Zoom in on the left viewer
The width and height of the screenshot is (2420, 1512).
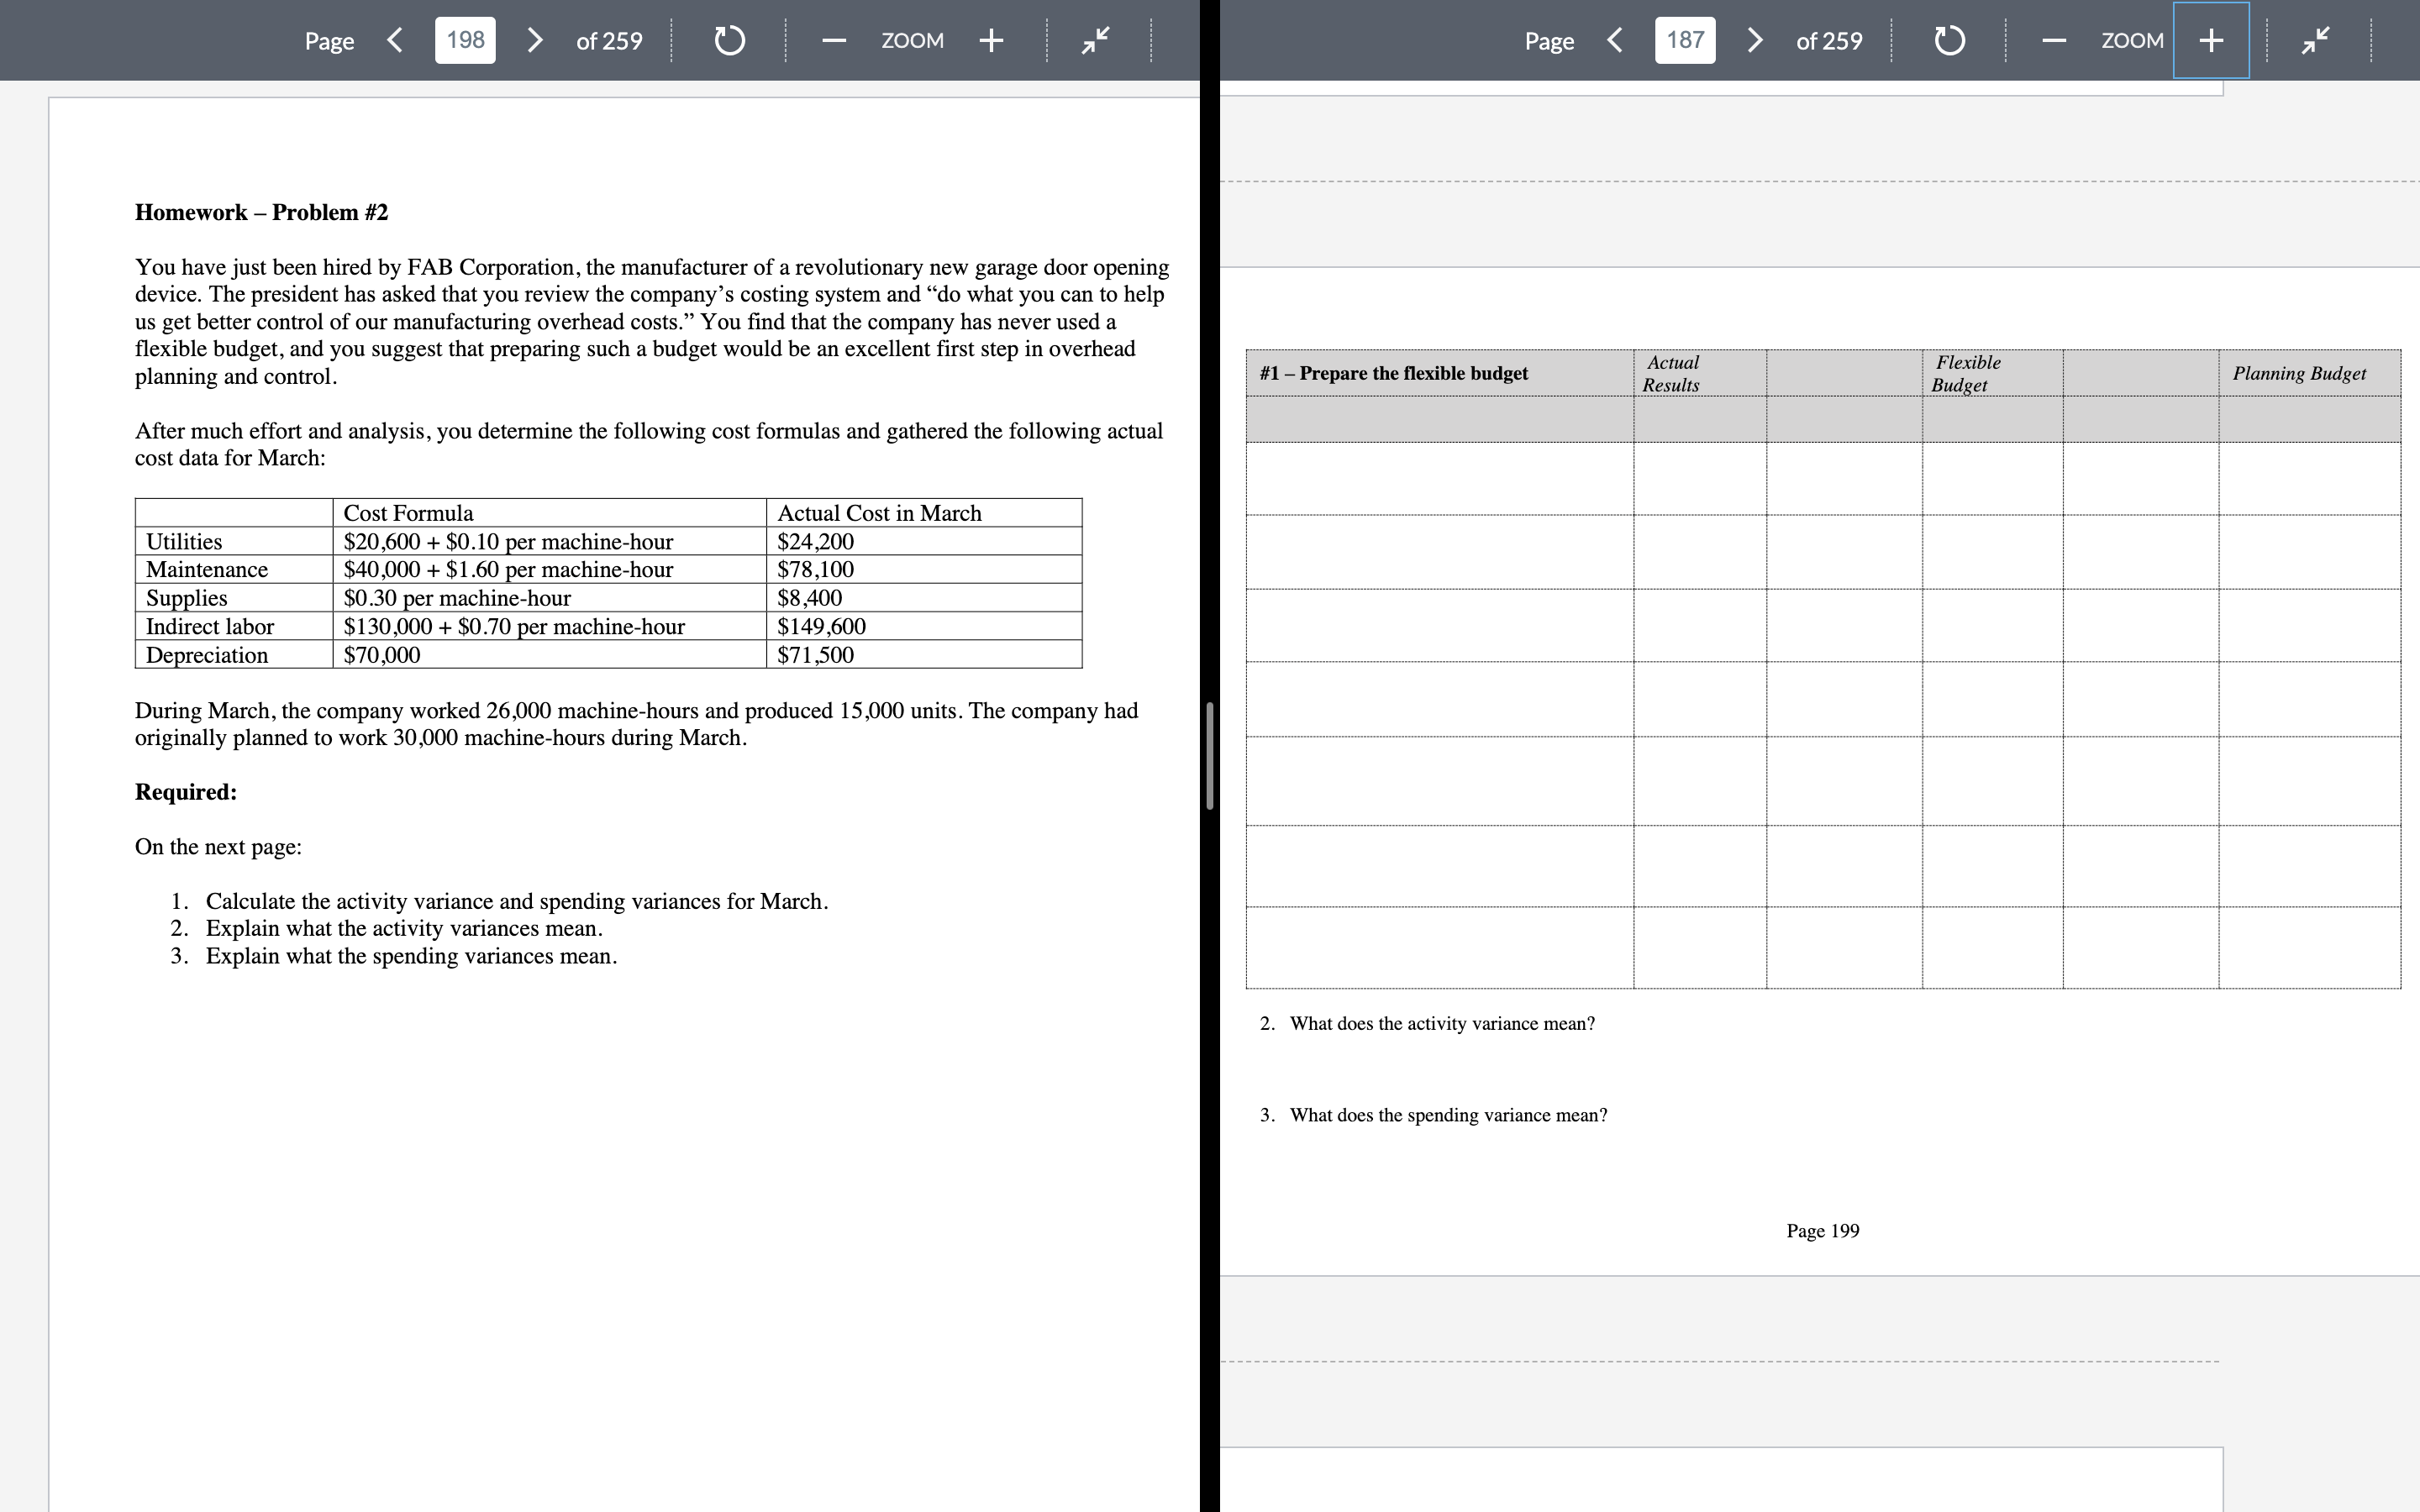[x=991, y=40]
